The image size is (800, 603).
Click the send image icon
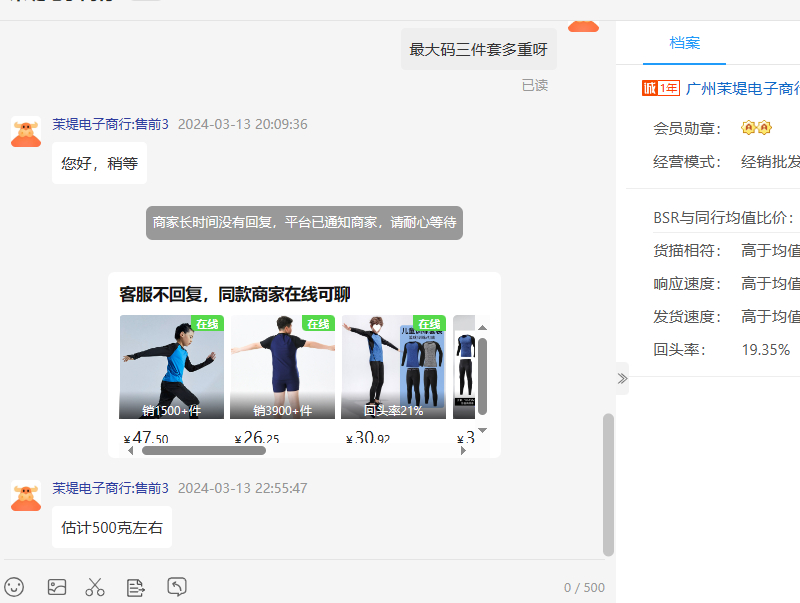pos(57,587)
